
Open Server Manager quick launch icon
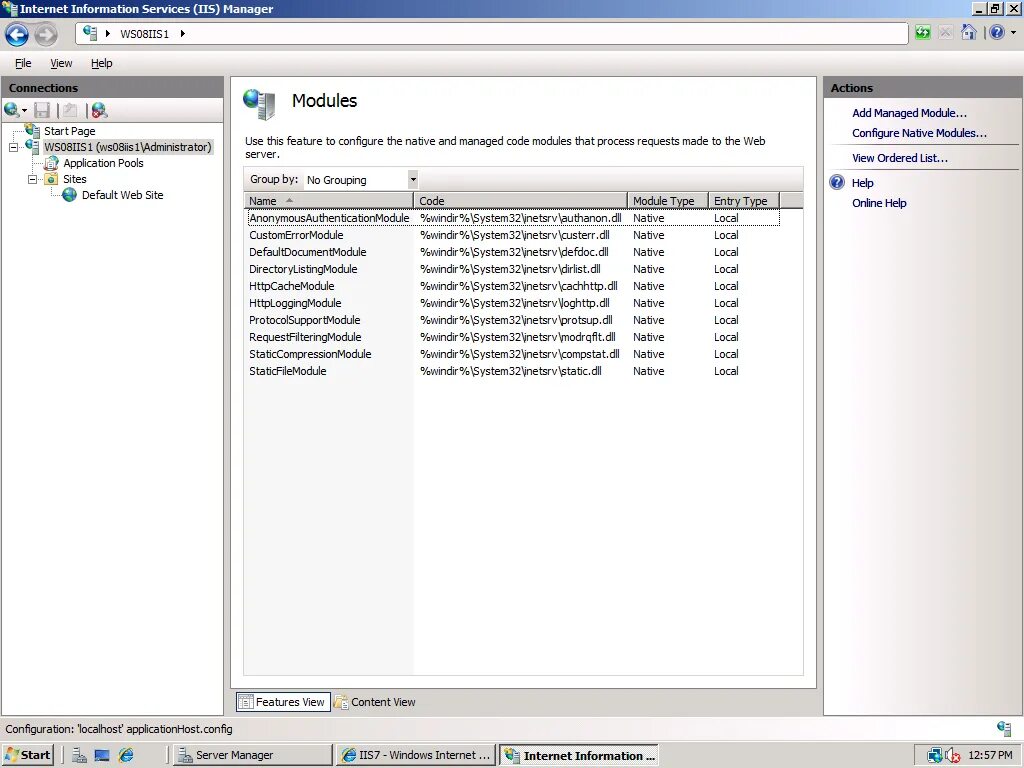tap(79, 755)
